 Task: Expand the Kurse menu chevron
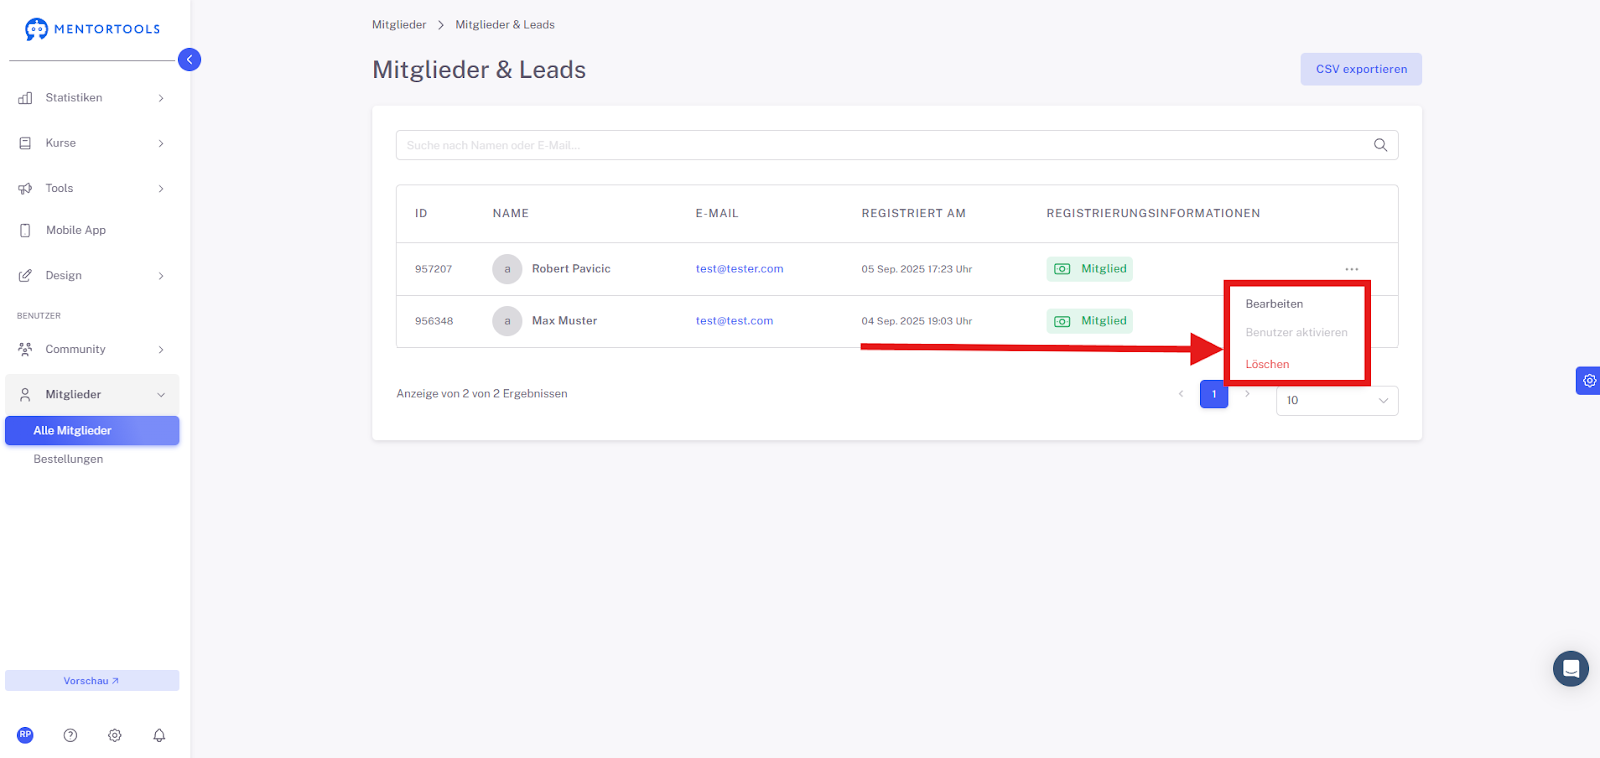(x=161, y=143)
